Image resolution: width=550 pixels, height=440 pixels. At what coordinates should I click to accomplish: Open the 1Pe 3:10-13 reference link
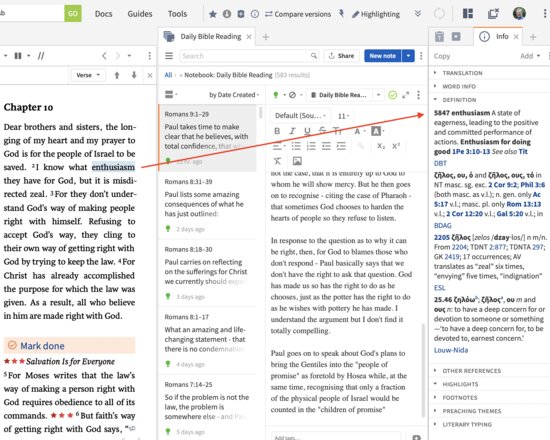(471, 152)
